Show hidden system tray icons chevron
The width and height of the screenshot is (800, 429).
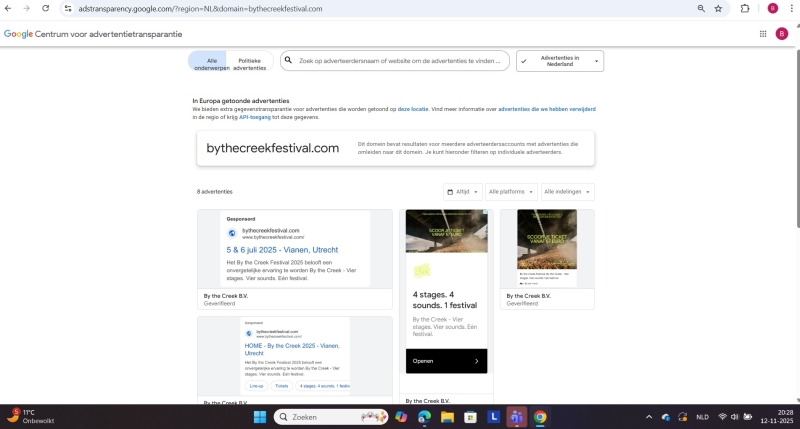(x=648, y=417)
